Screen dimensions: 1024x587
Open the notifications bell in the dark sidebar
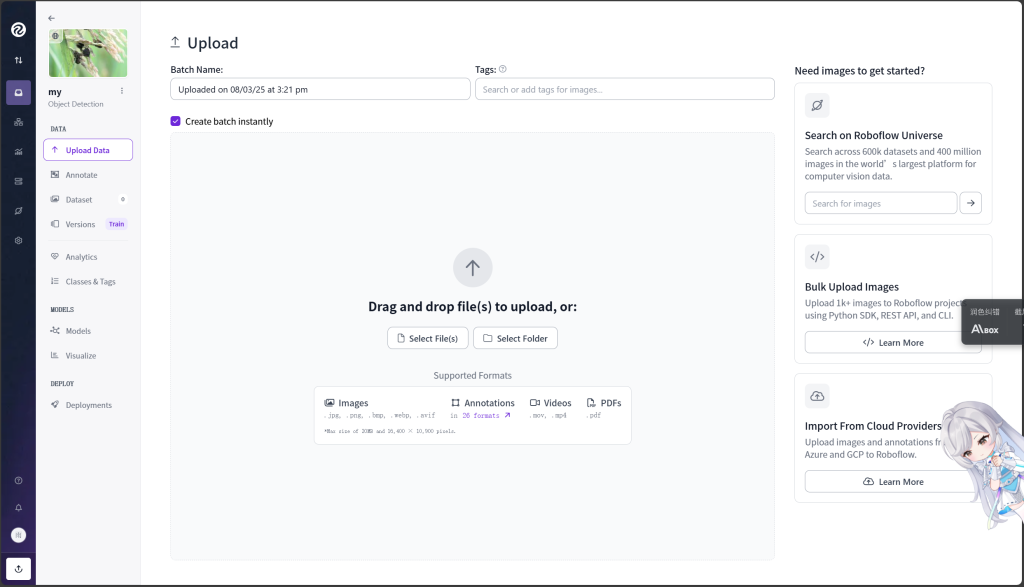tap(18, 508)
